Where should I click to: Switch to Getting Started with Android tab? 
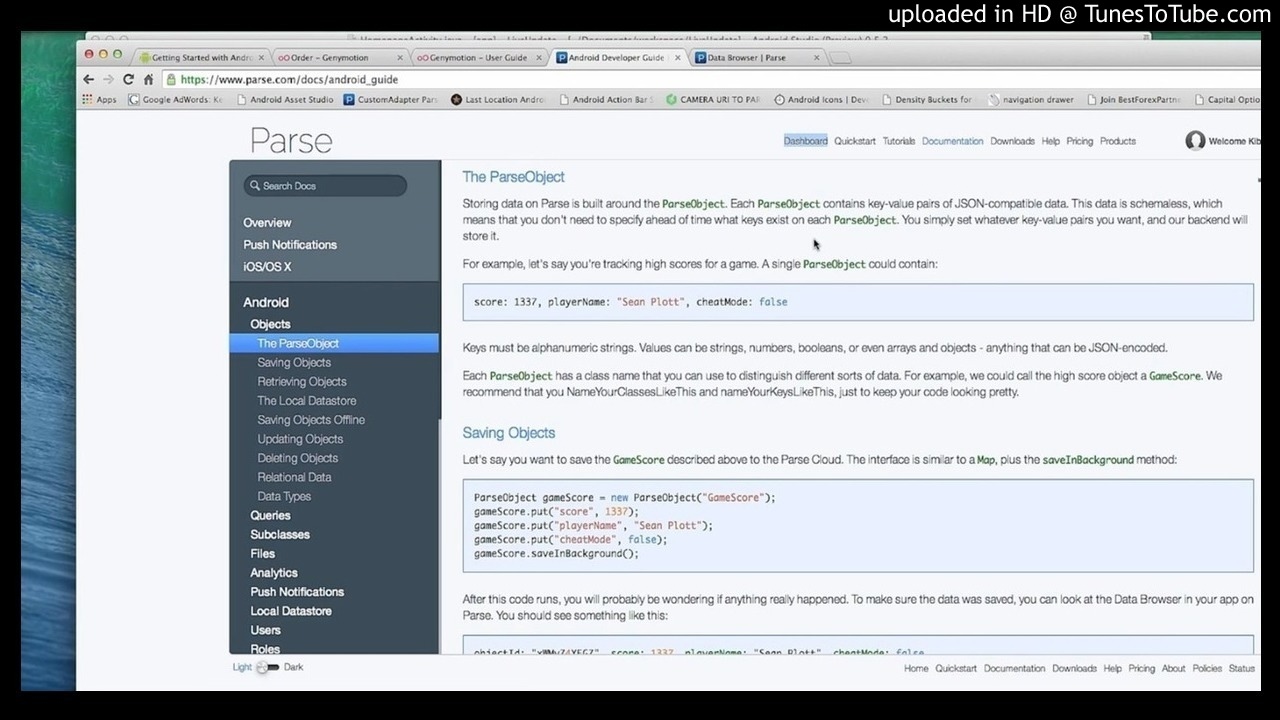tap(200, 58)
